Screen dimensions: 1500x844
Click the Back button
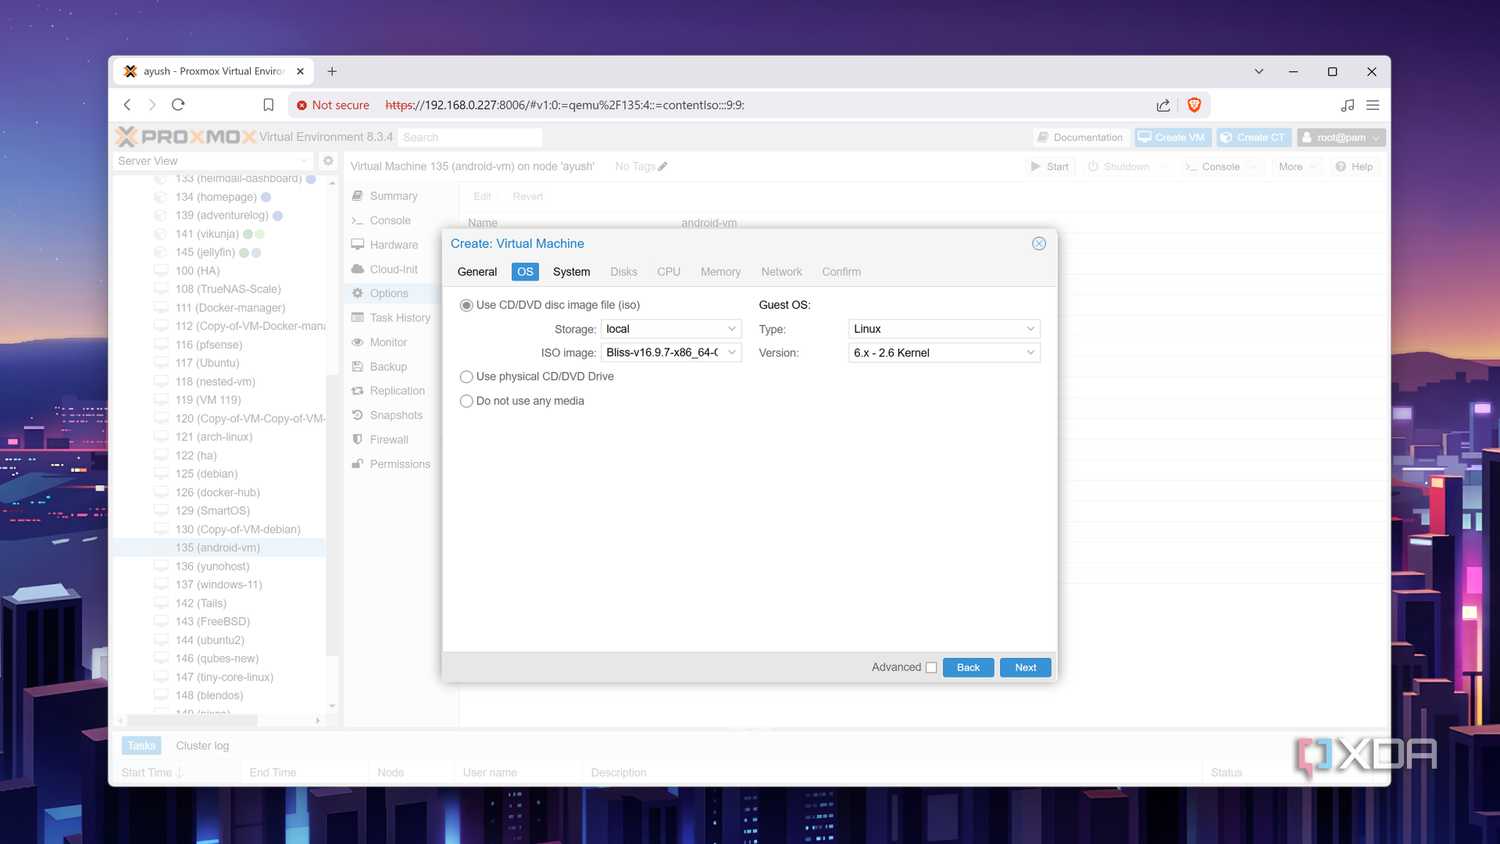(x=968, y=668)
